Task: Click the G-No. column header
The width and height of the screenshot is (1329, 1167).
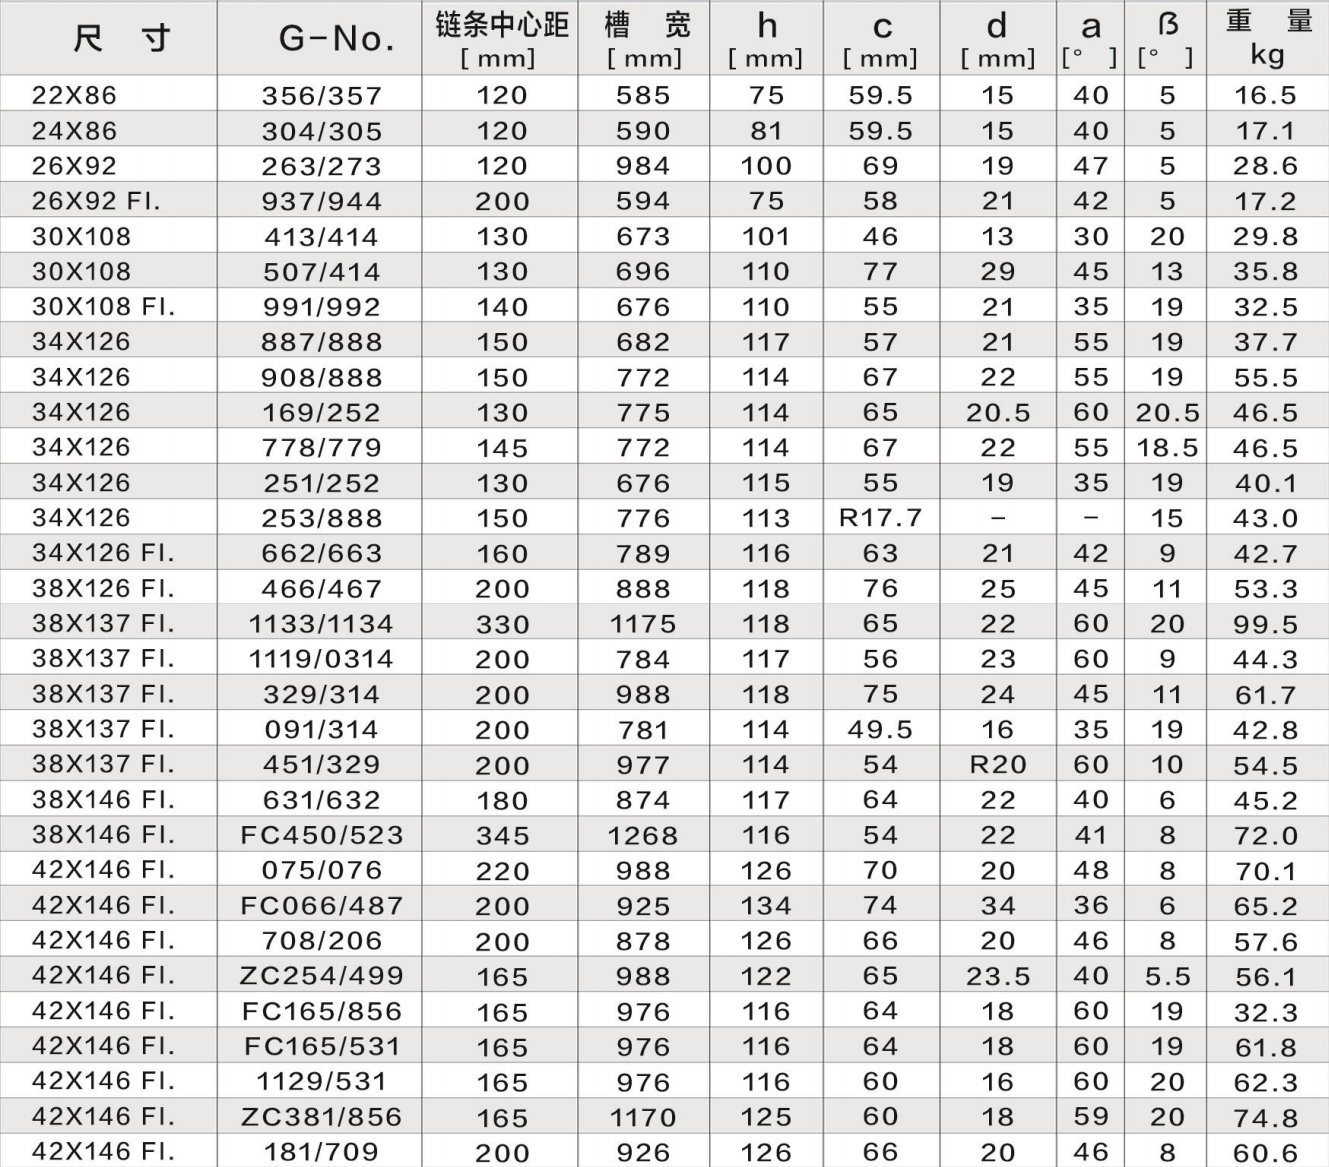Action: point(321,39)
